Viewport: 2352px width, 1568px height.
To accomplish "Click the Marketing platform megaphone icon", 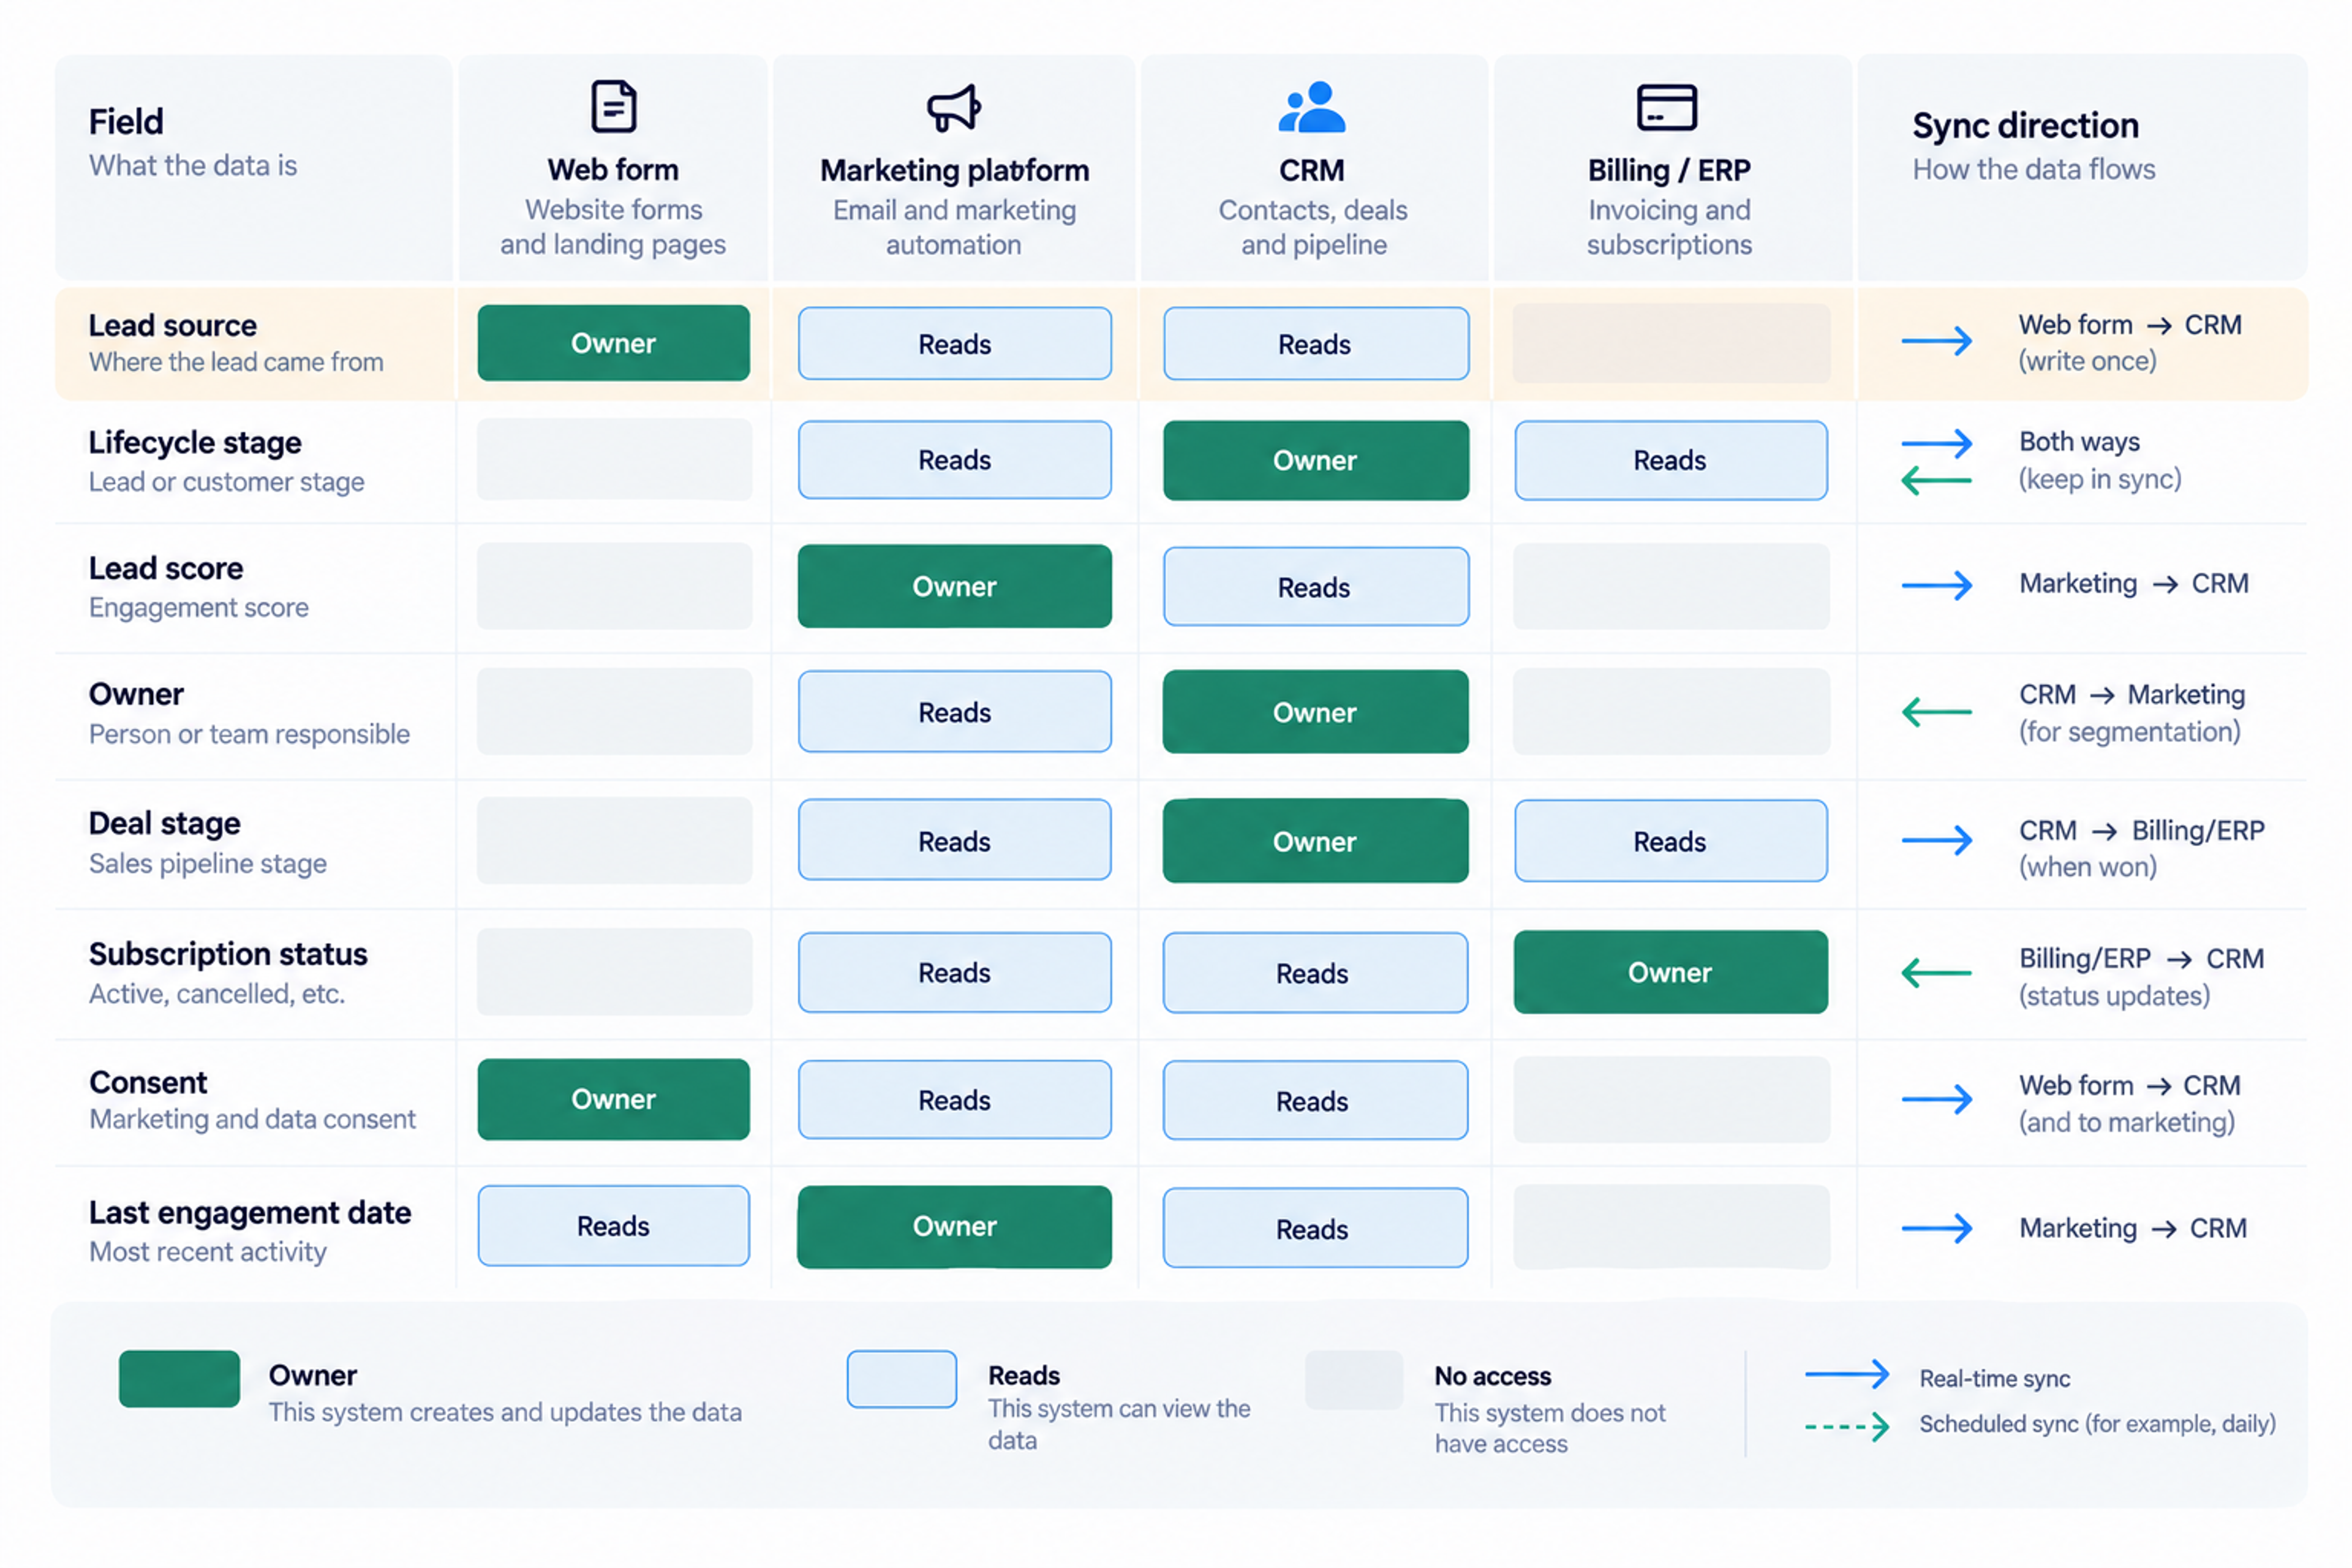I will pyautogui.click(x=954, y=107).
